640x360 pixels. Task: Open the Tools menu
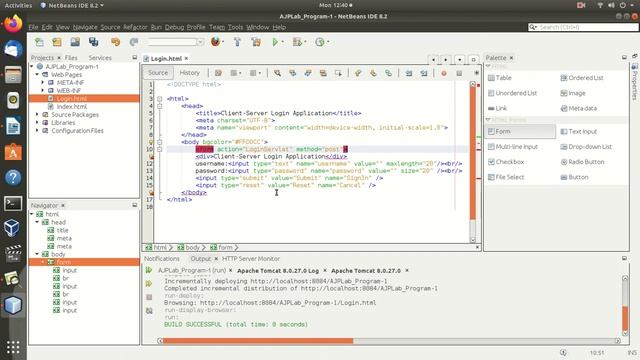click(235, 27)
